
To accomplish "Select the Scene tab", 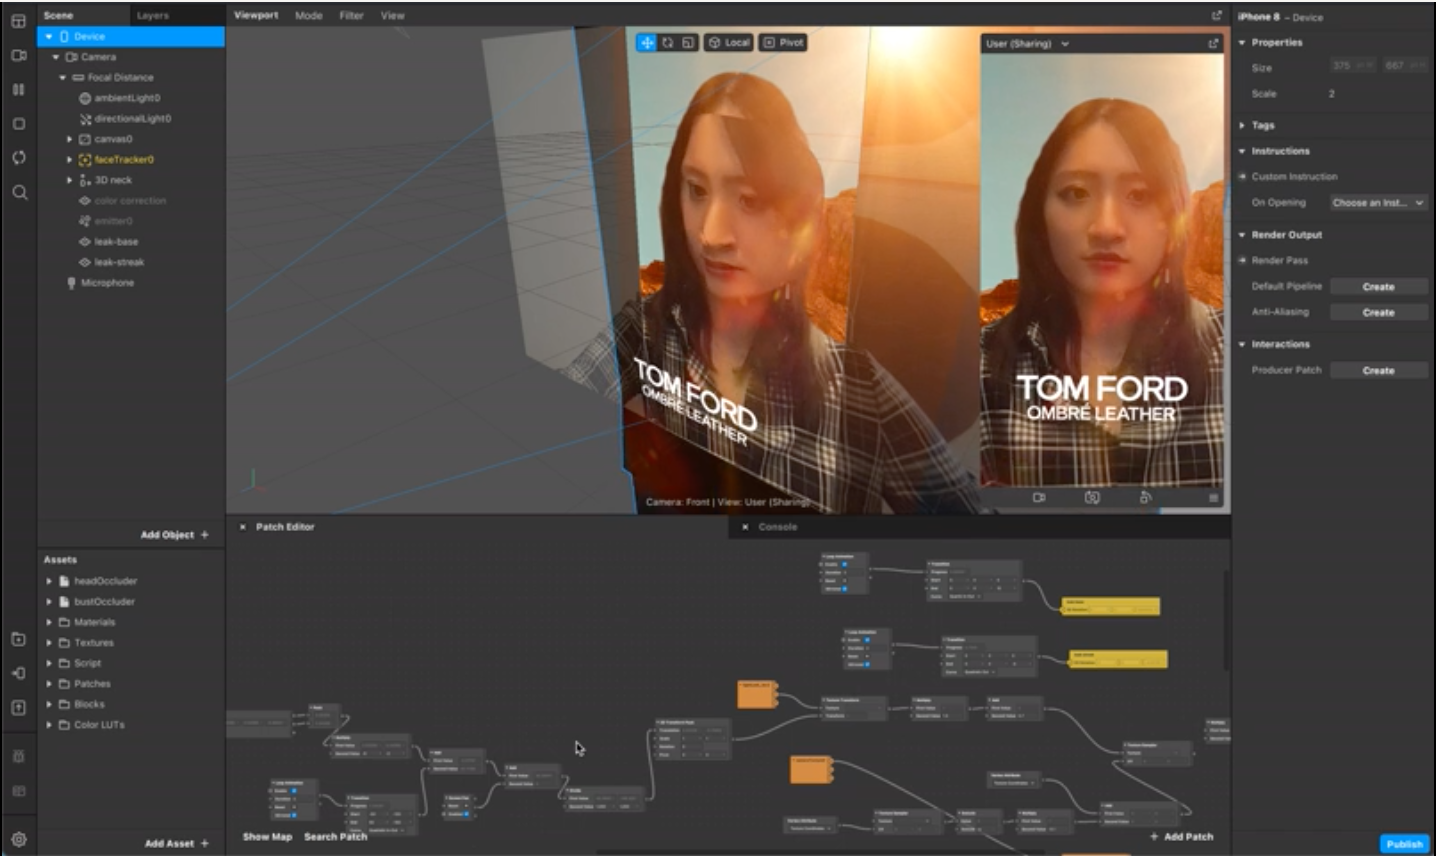I will 58,15.
